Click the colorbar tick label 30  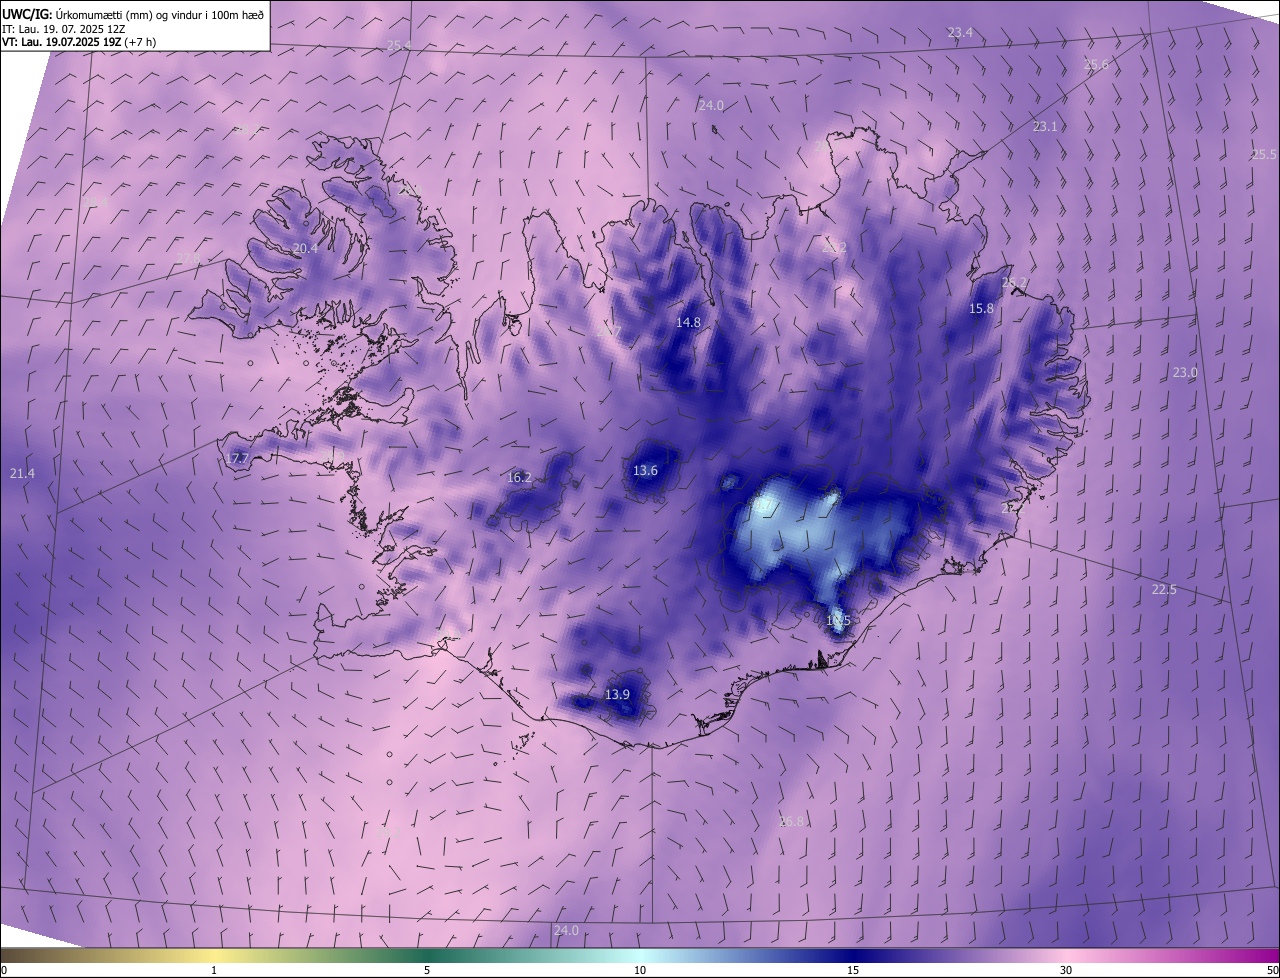pos(1066,970)
